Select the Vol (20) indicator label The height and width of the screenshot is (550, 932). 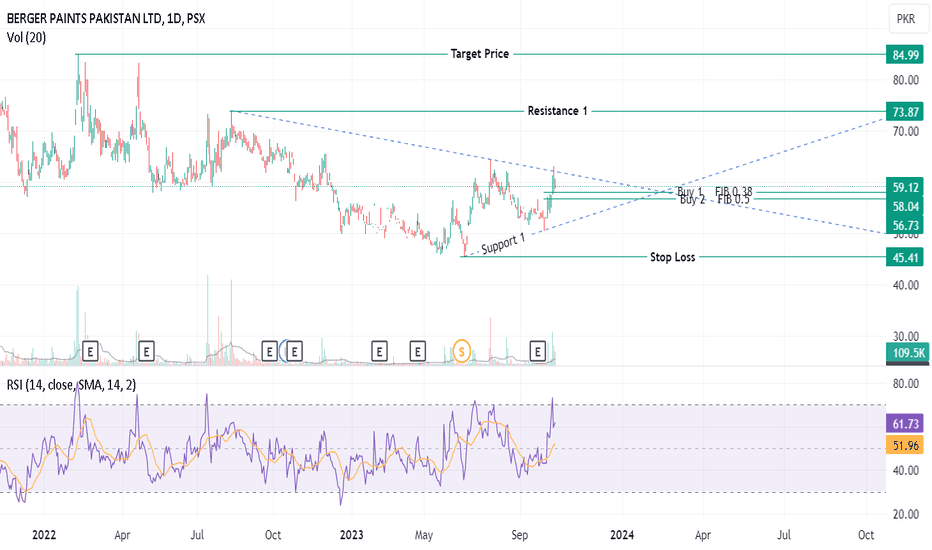click(x=26, y=37)
